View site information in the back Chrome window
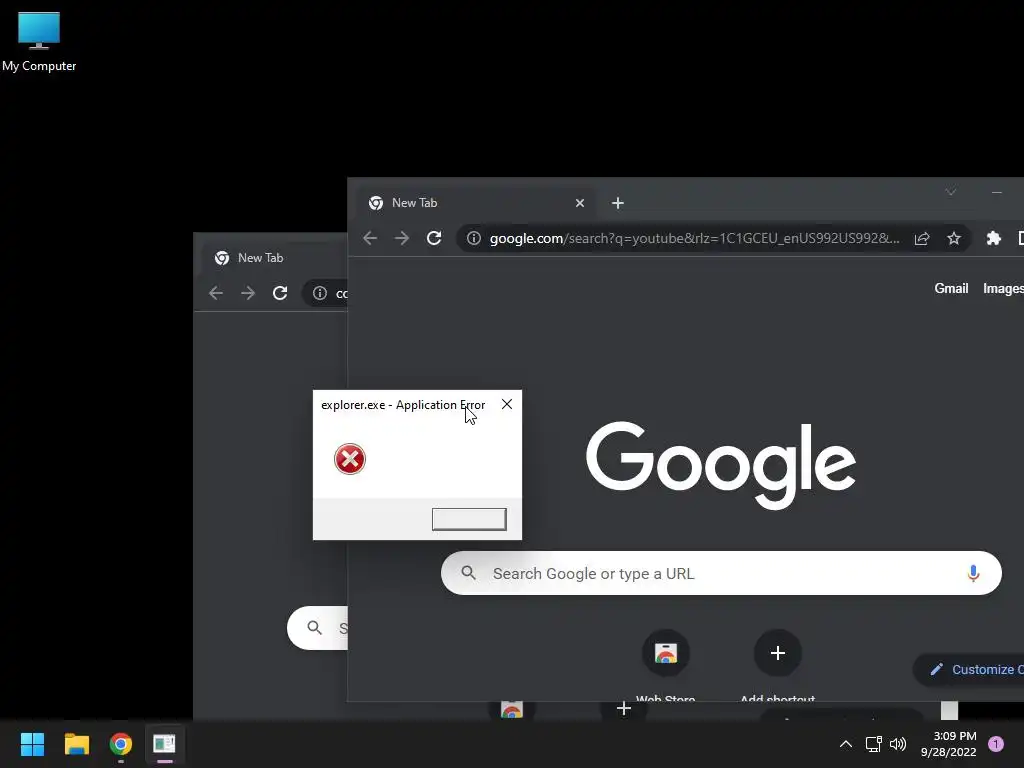 (320, 293)
